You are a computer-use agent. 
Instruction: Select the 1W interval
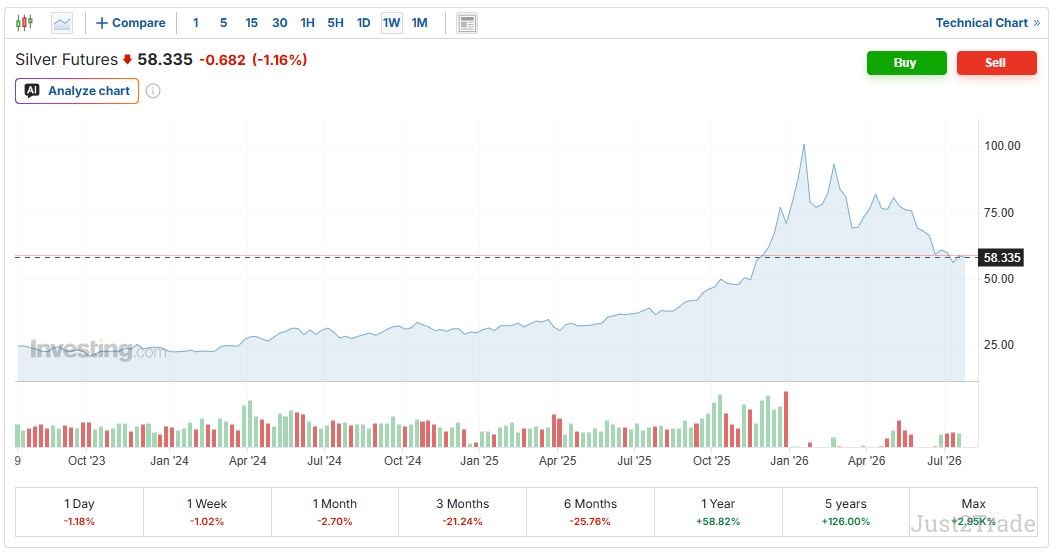point(392,23)
